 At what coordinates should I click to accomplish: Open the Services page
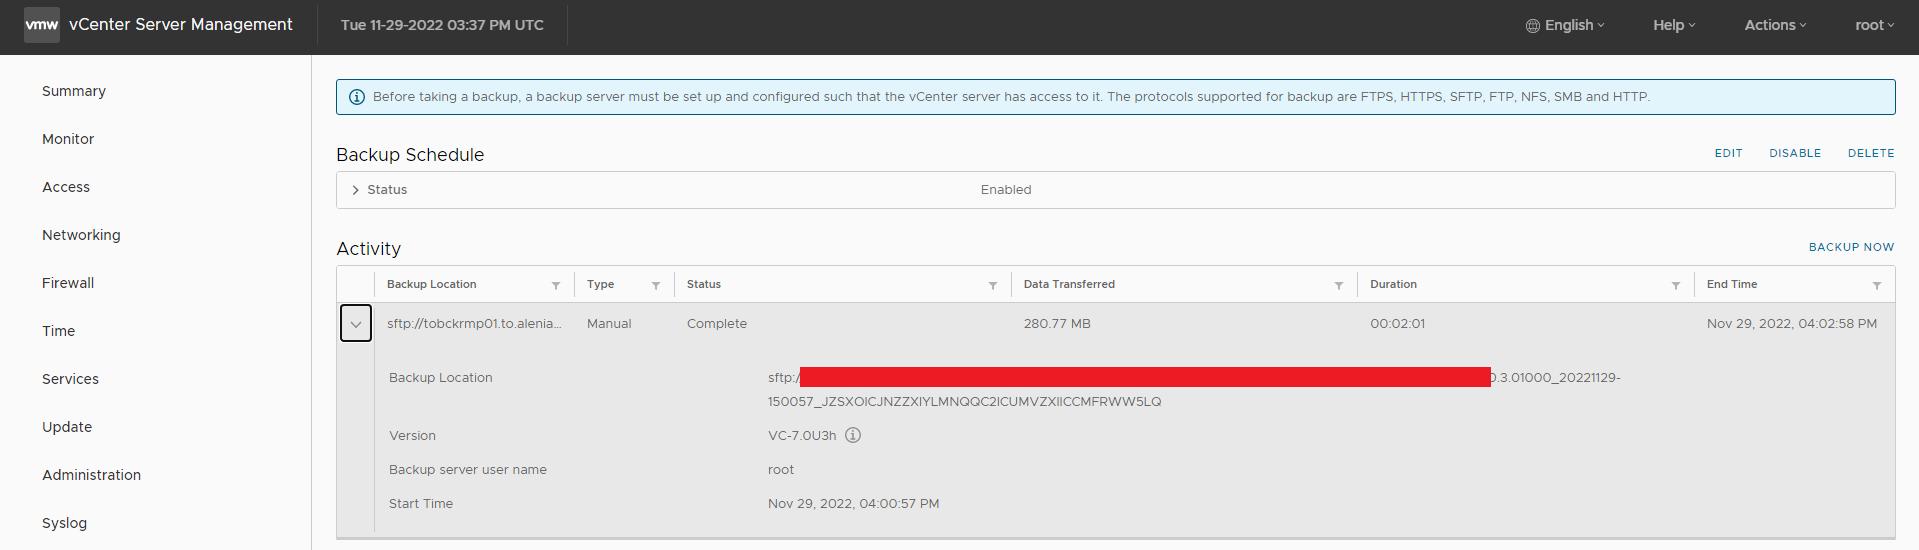click(70, 379)
